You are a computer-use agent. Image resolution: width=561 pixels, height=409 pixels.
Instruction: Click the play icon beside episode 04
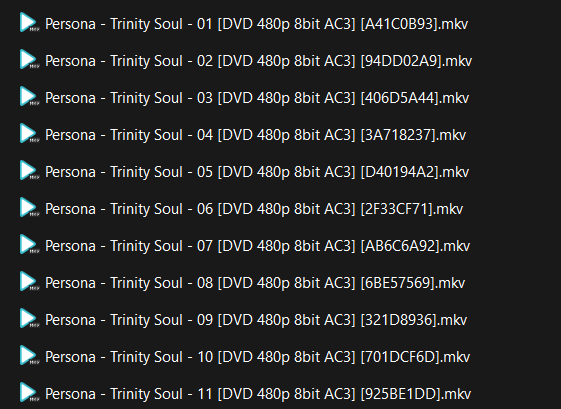click(29, 134)
